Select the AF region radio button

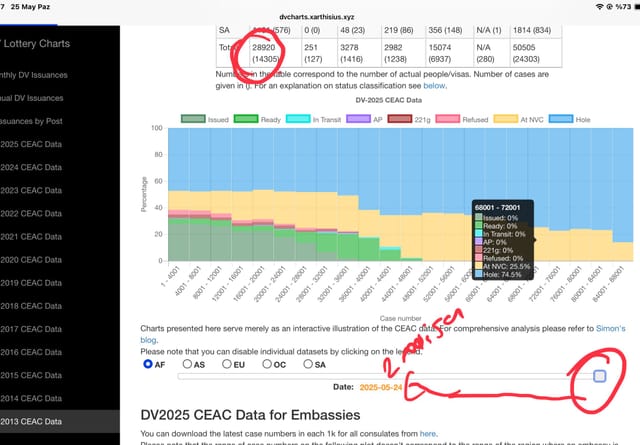point(148,363)
